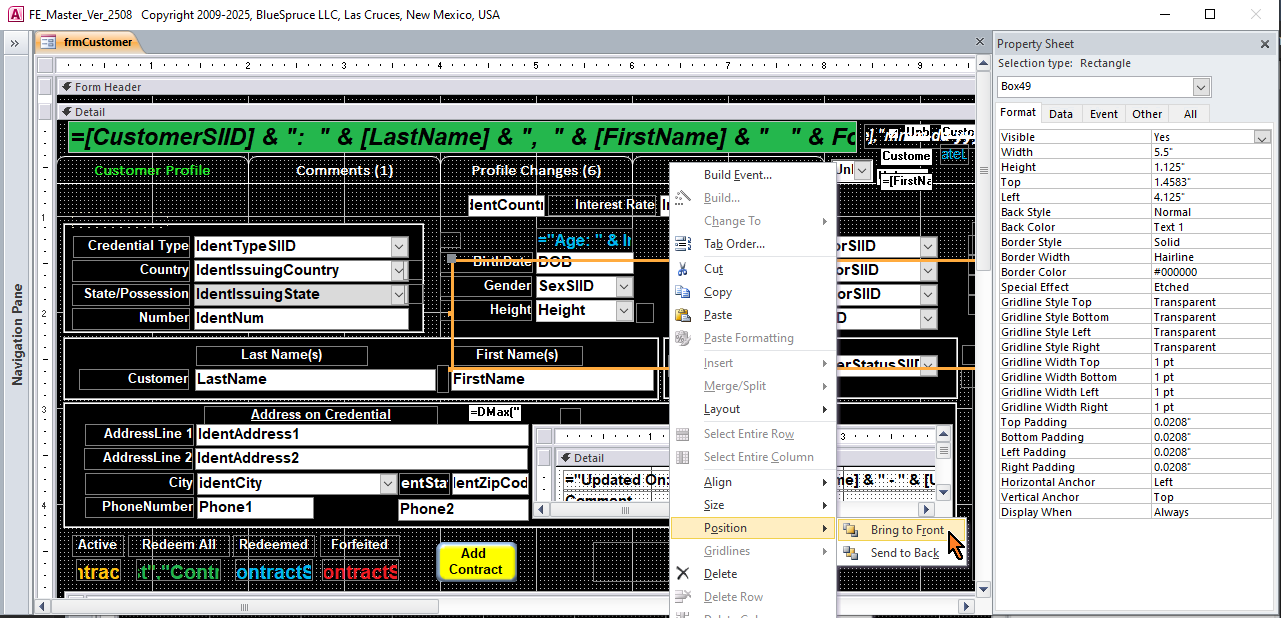Open the IdentIssuingCountry combo arrow
The image size is (1281, 618).
pyautogui.click(x=400, y=270)
